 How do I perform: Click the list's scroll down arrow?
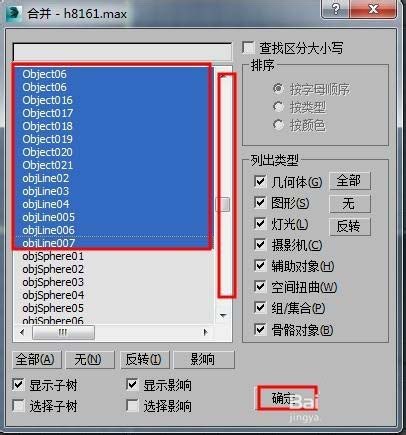click(x=223, y=315)
